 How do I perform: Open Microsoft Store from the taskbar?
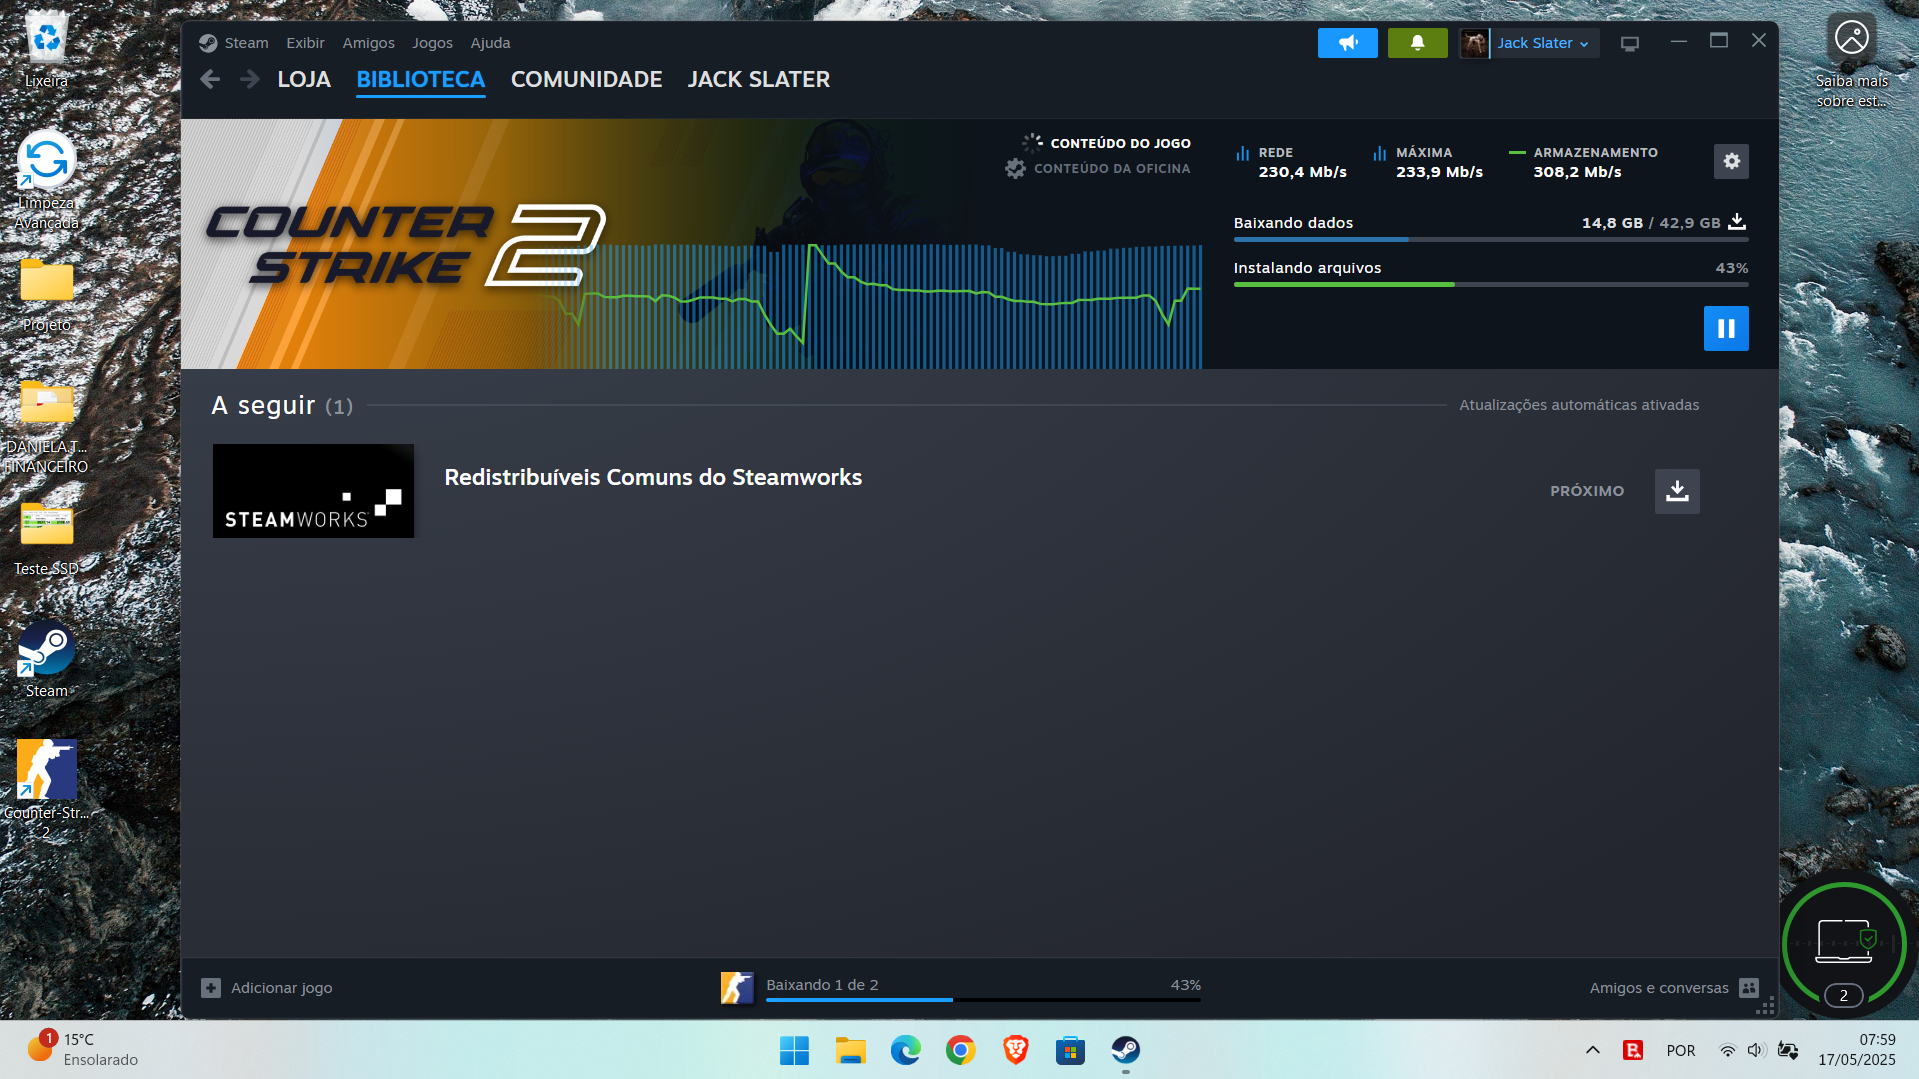pyautogui.click(x=1070, y=1050)
